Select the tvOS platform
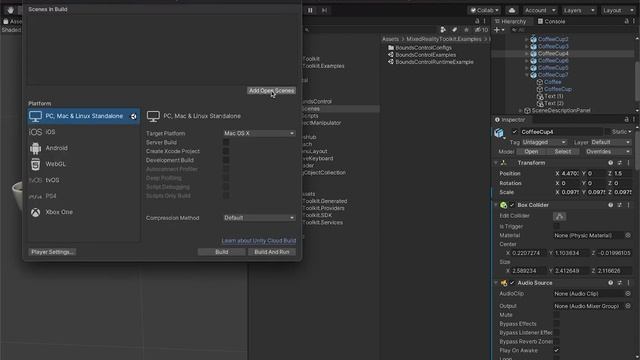Screen dimensions: 640x360 coord(84,180)
